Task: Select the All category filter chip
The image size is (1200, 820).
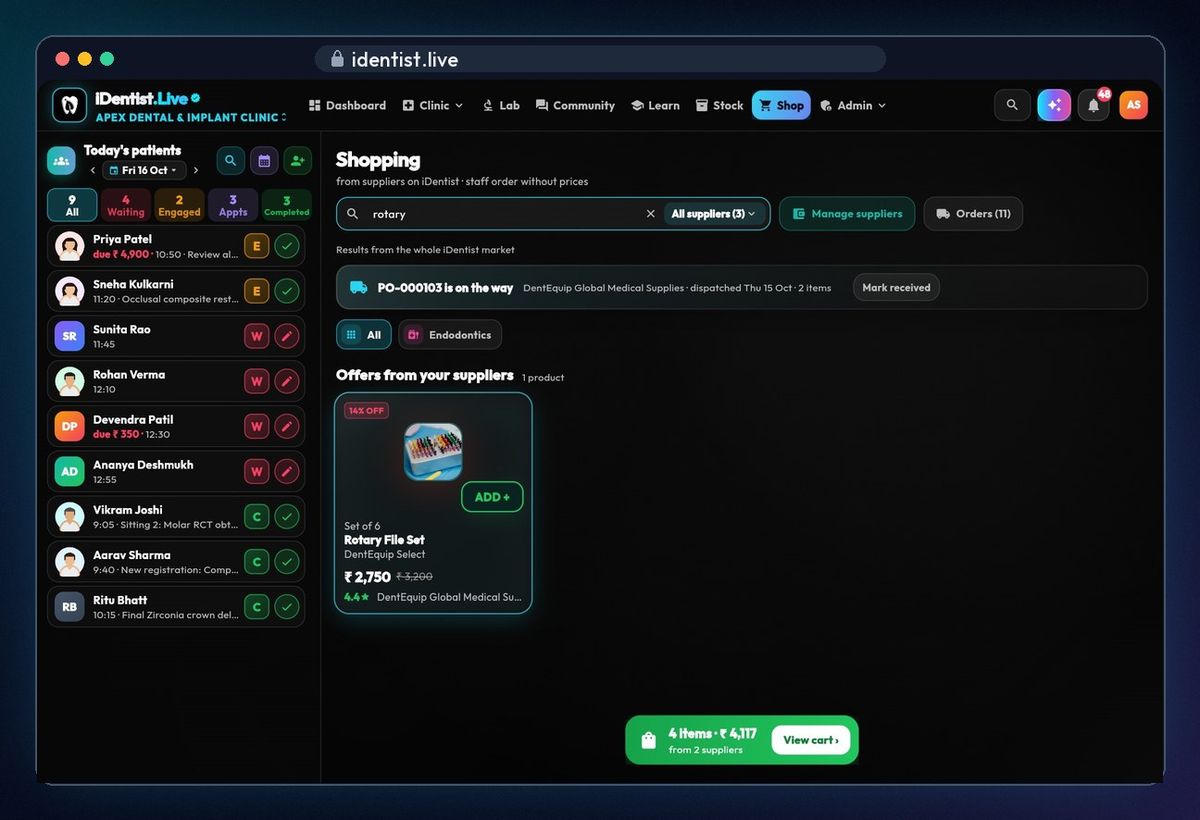Action: click(364, 335)
